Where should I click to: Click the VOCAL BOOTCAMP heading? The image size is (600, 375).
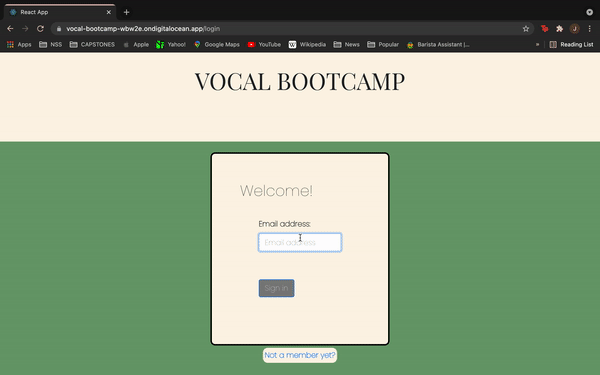click(300, 82)
